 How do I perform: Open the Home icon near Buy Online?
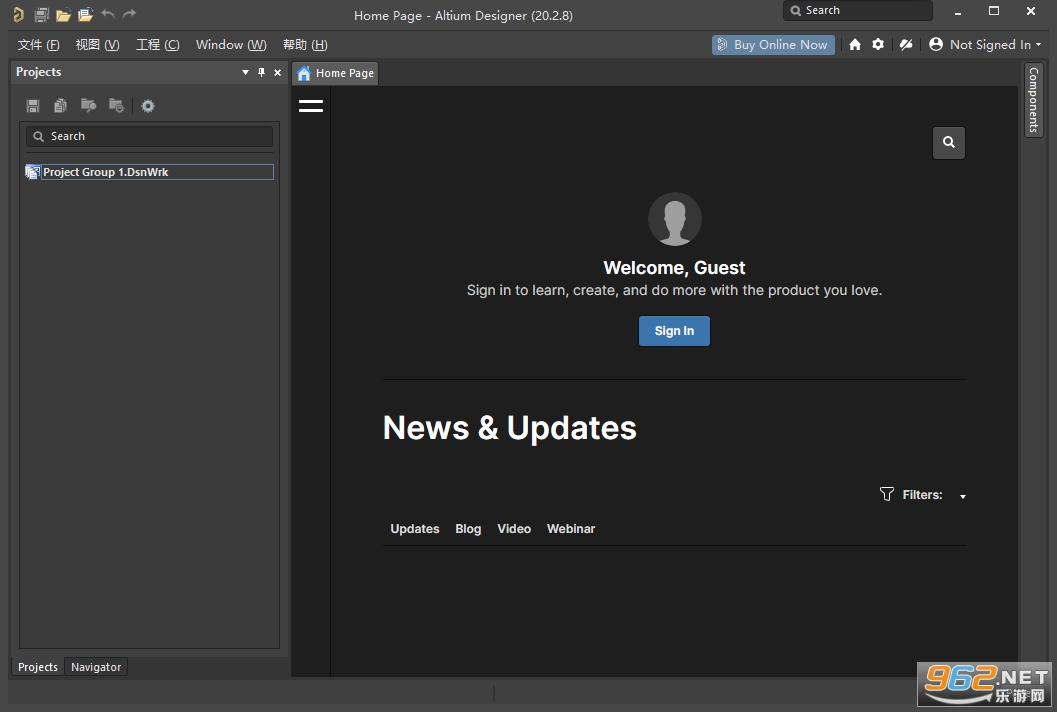click(855, 44)
